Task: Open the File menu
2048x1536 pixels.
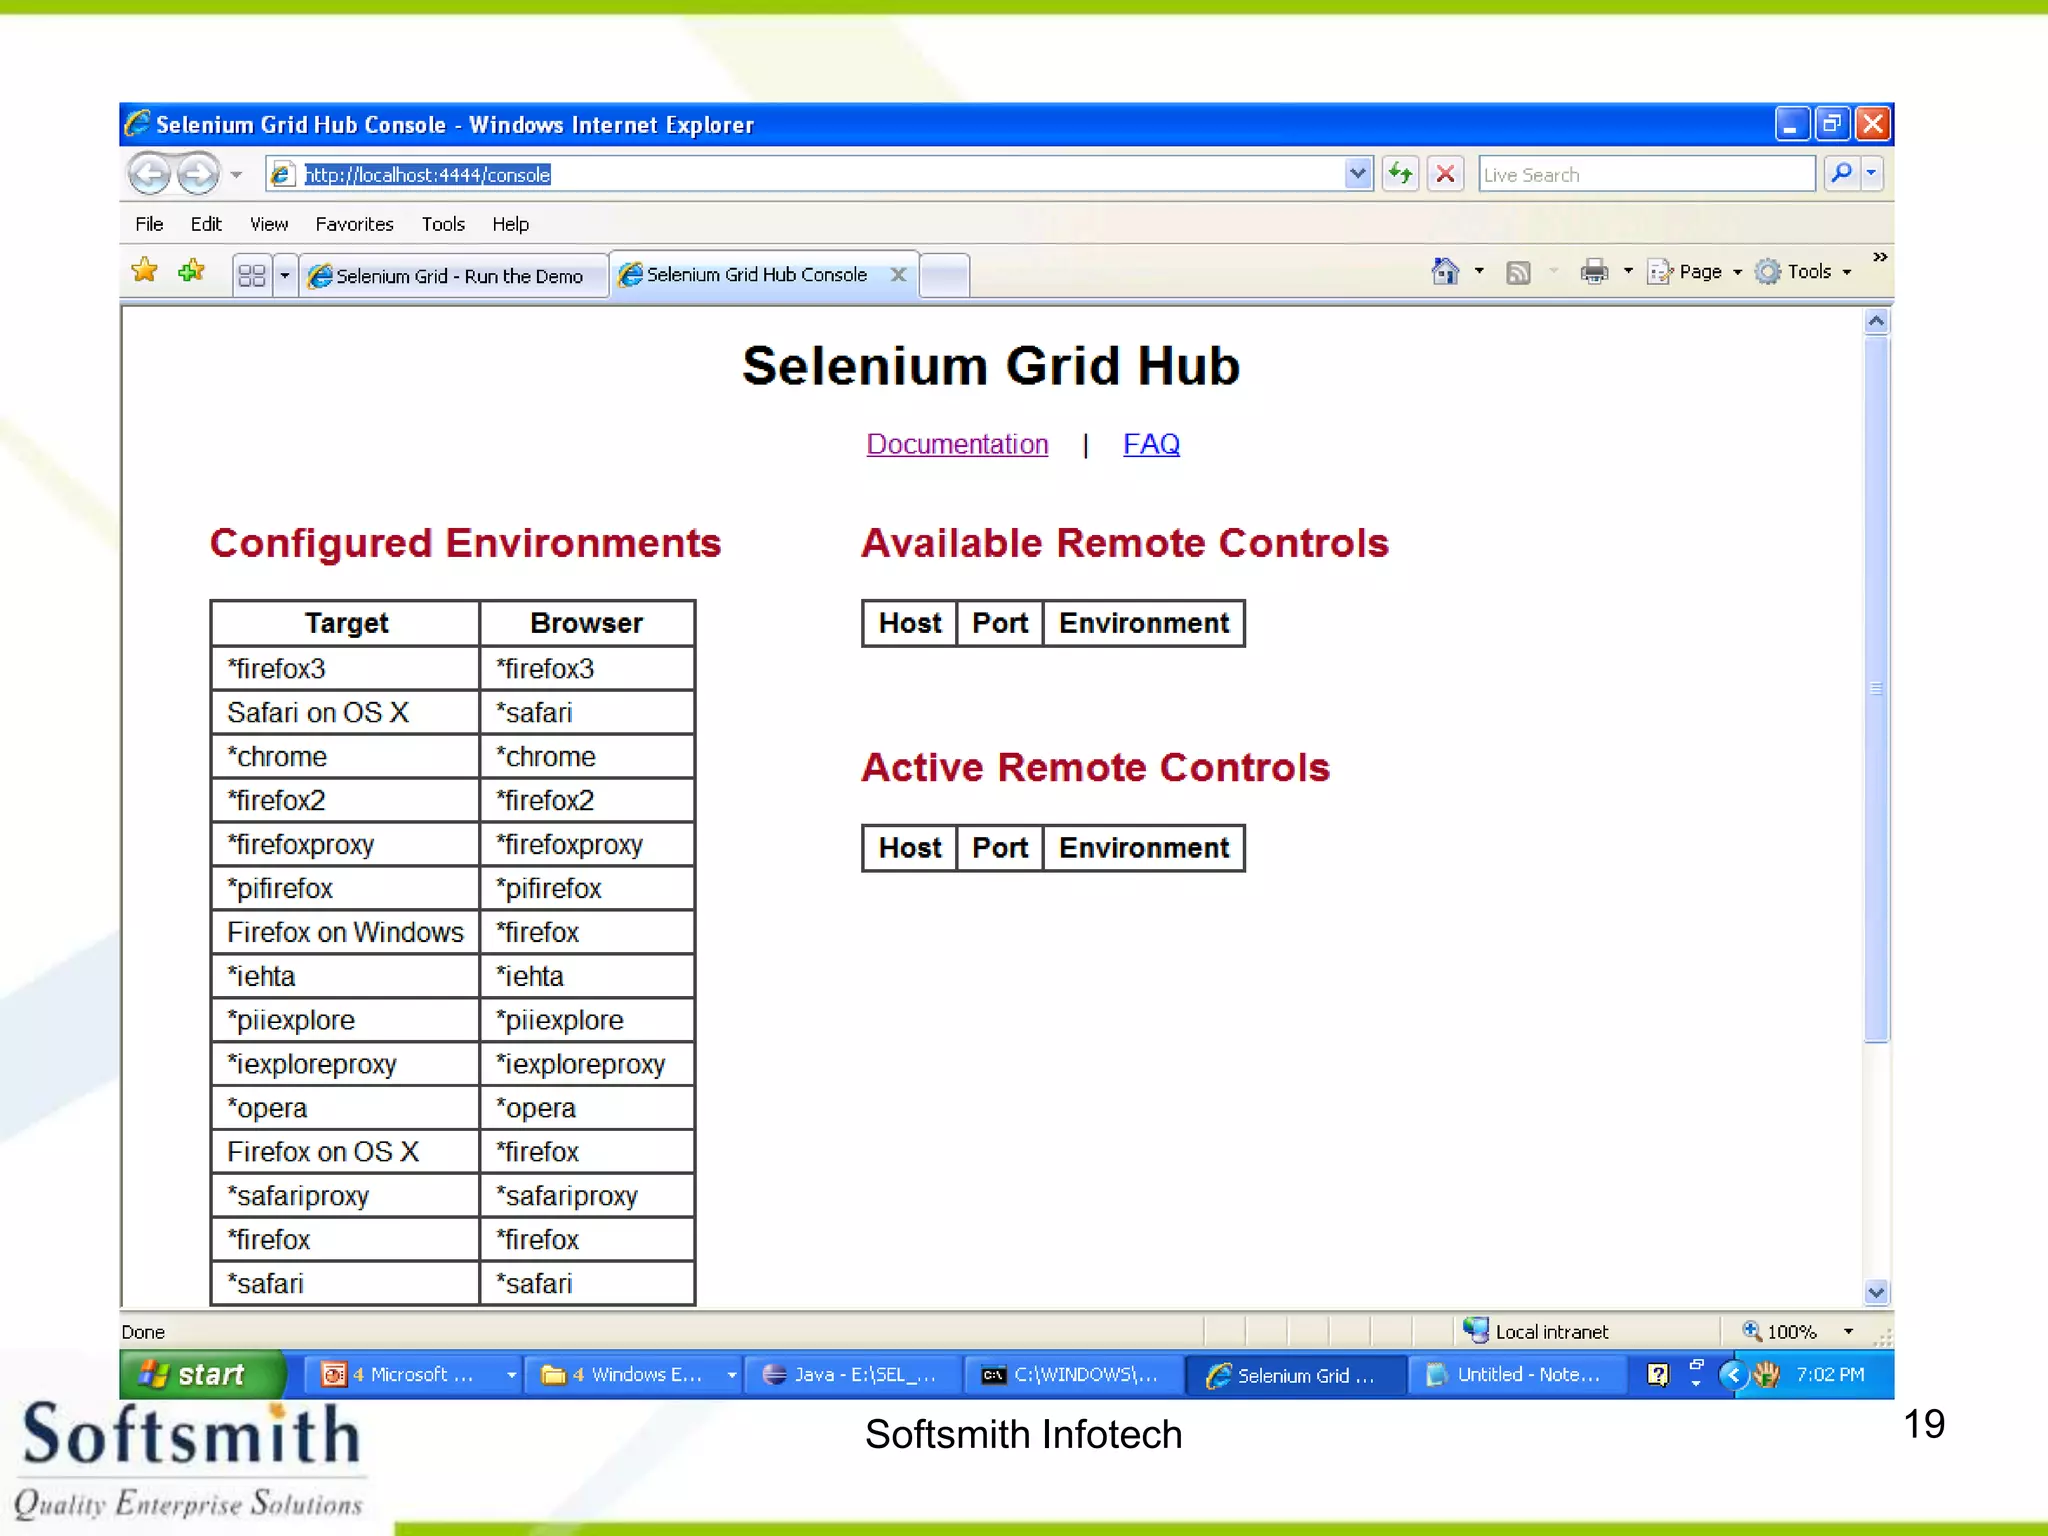Action: click(x=149, y=224)
